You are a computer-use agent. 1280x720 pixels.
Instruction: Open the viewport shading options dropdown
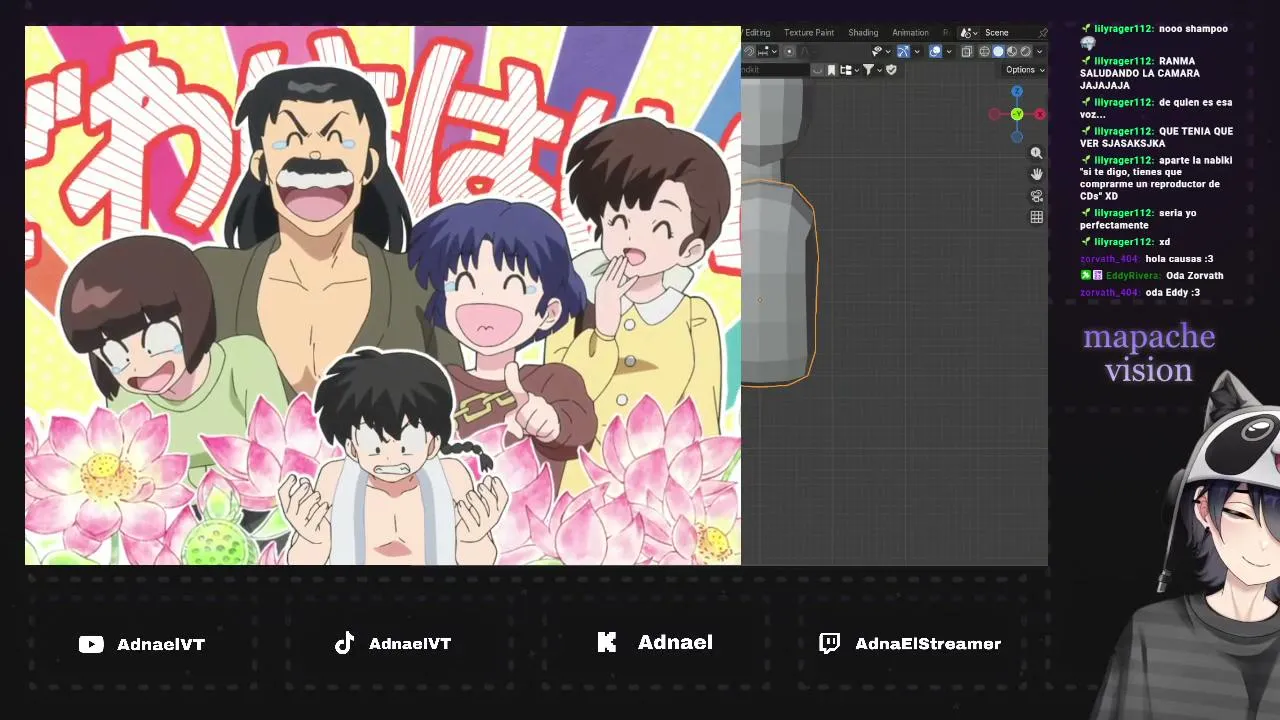click(1039, 51)
